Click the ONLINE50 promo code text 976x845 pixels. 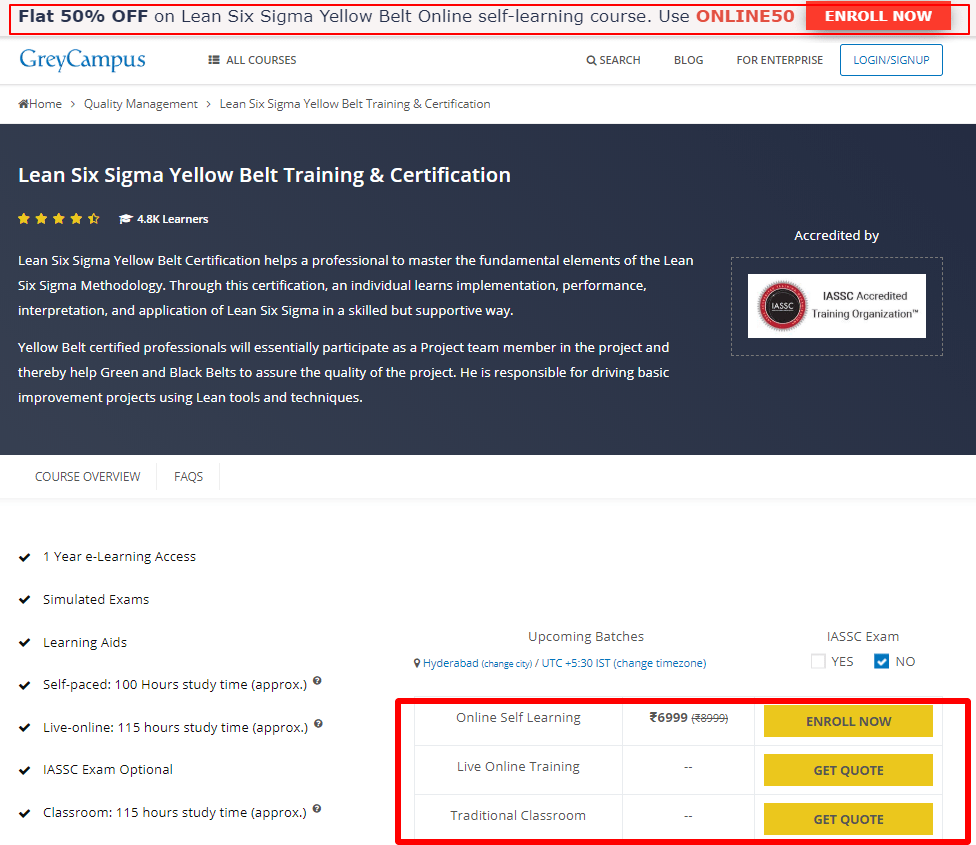click(745, 16)
